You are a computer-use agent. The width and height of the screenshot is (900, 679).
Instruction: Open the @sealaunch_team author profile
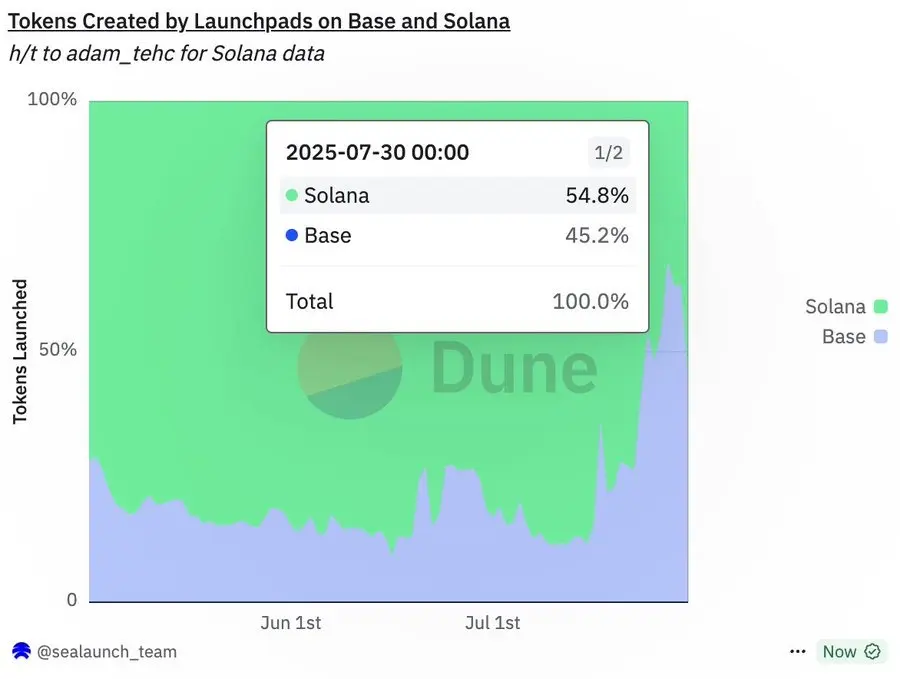[x=107, y=651]
